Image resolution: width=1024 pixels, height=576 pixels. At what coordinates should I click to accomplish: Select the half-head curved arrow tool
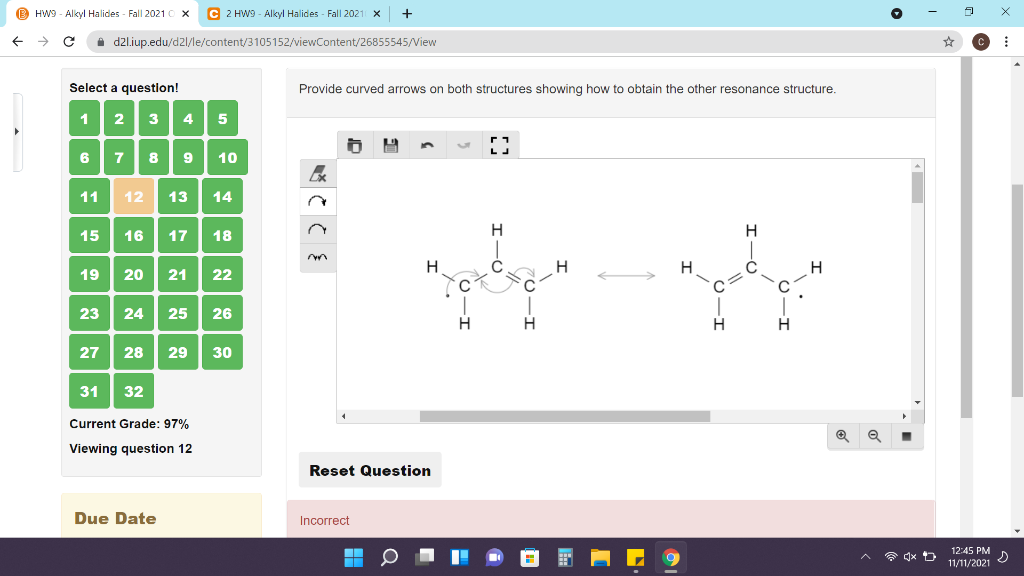318,229
